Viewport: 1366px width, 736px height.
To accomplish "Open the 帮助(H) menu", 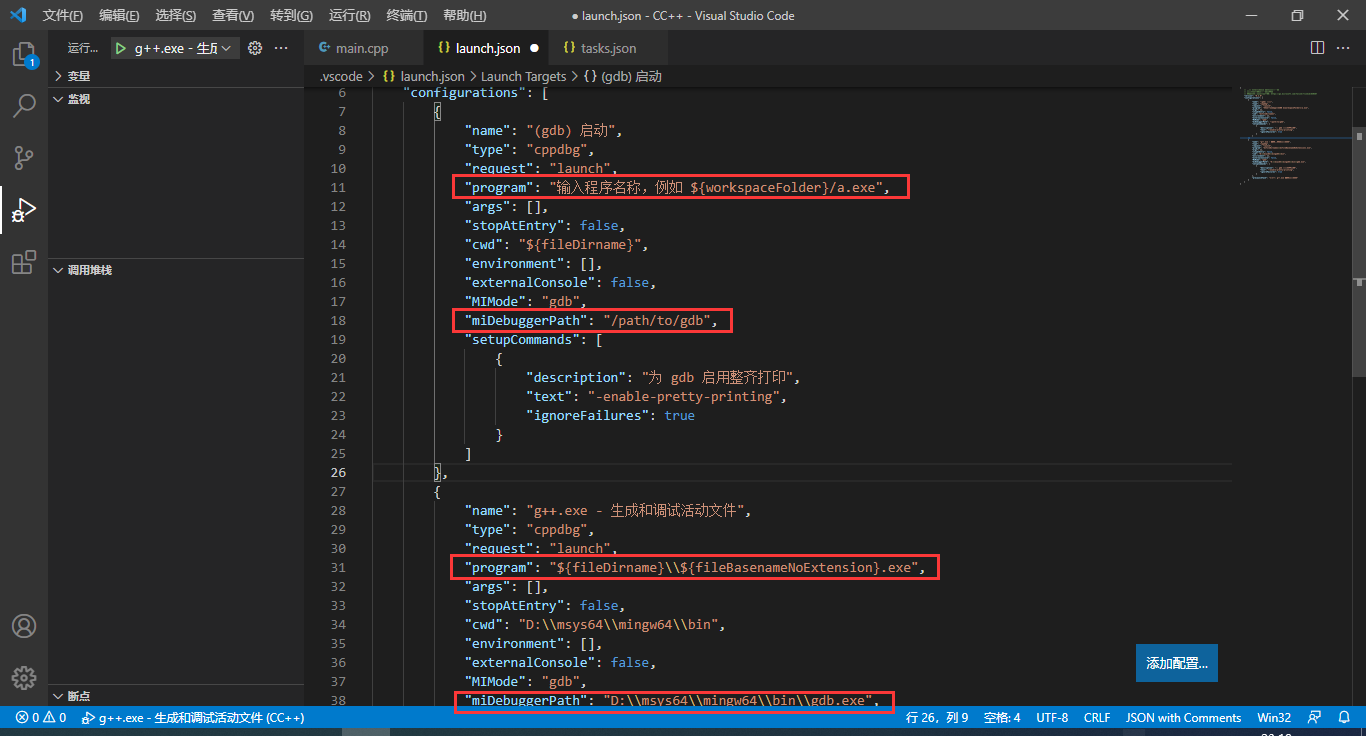I will pos(464,16).
